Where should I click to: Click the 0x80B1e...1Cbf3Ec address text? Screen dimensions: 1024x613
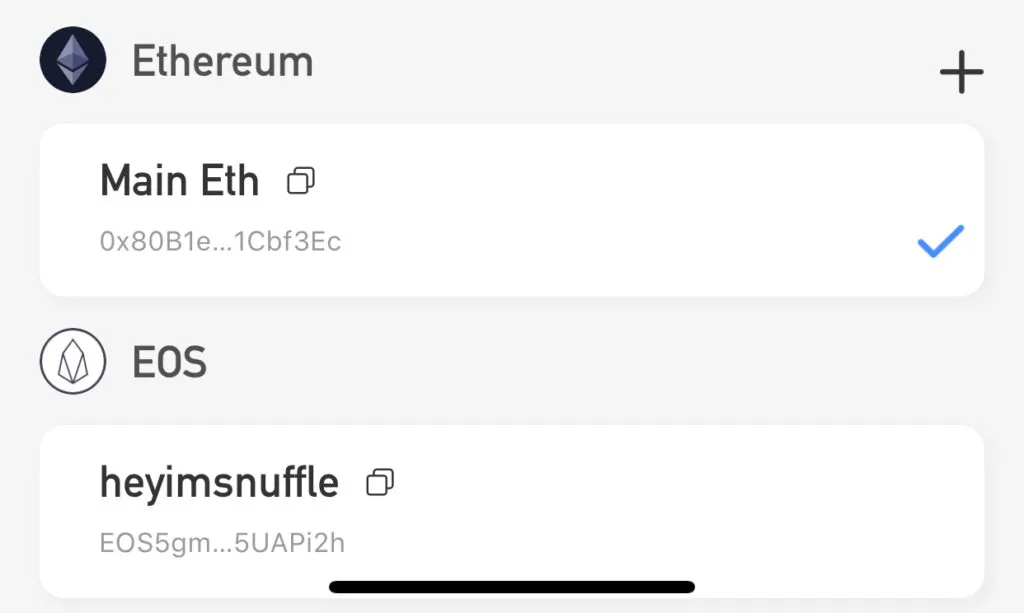pos(220,242)
